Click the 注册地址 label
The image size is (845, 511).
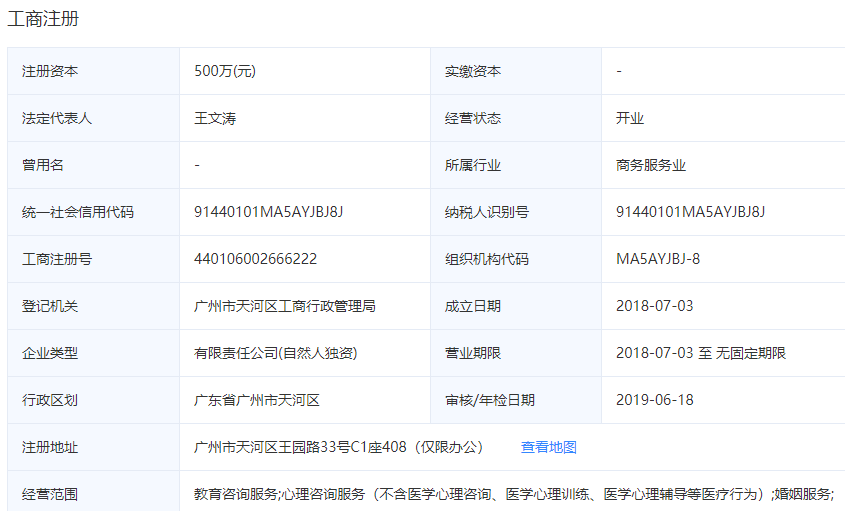point(50,447)
